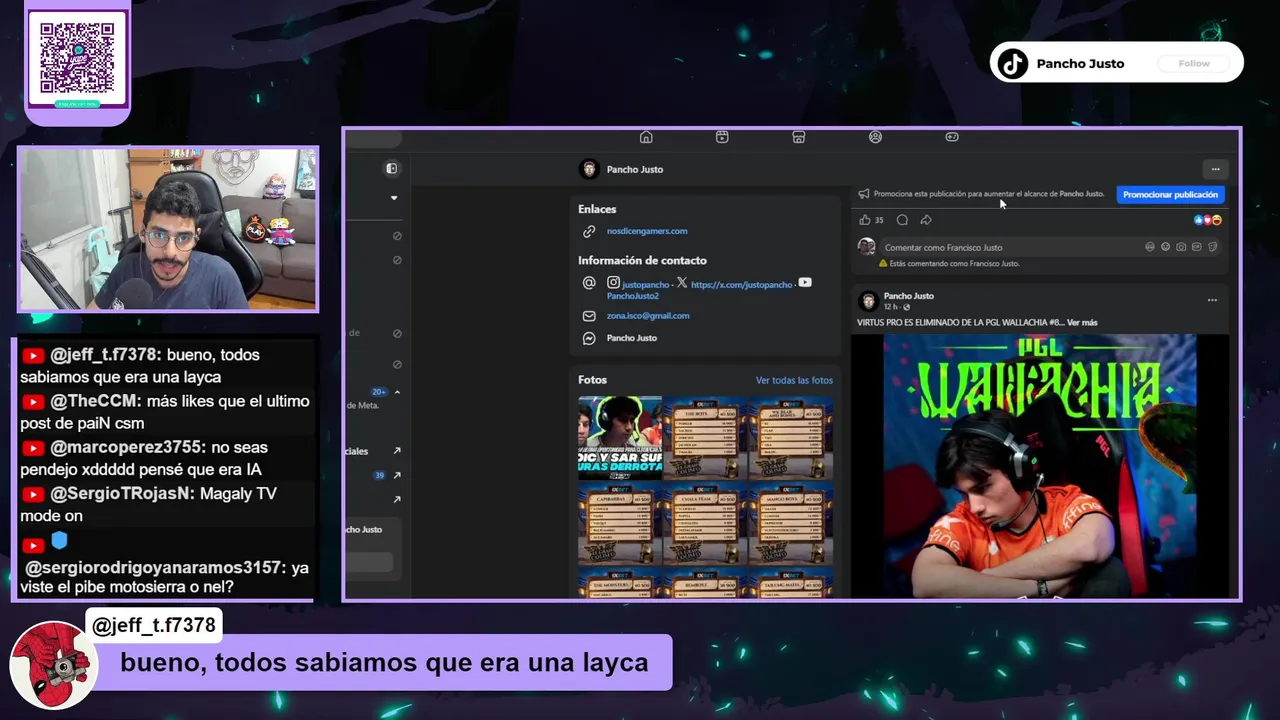
Task: Open MANGO BOYS roster photo thumbnail
Action: point(791,524)
